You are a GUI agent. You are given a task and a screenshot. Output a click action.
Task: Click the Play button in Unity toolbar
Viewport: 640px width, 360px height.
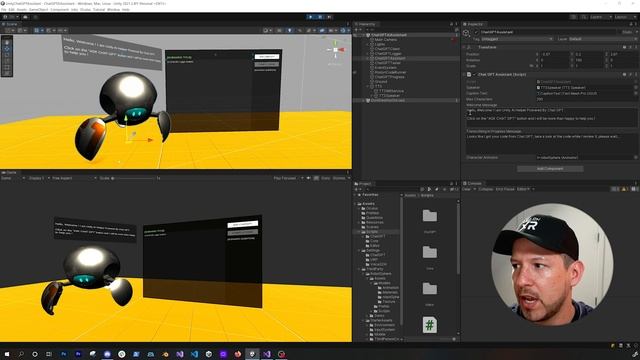311,17
